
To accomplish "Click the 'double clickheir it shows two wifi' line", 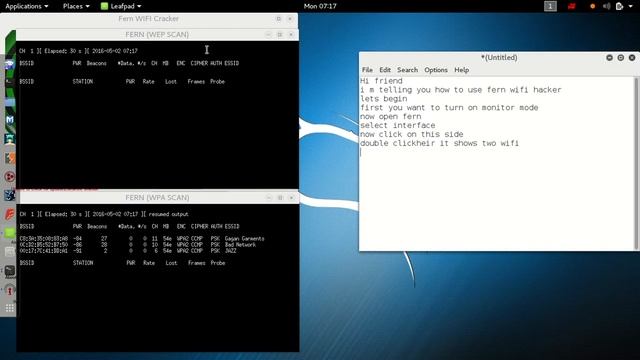I will click(x=439, y=143).
